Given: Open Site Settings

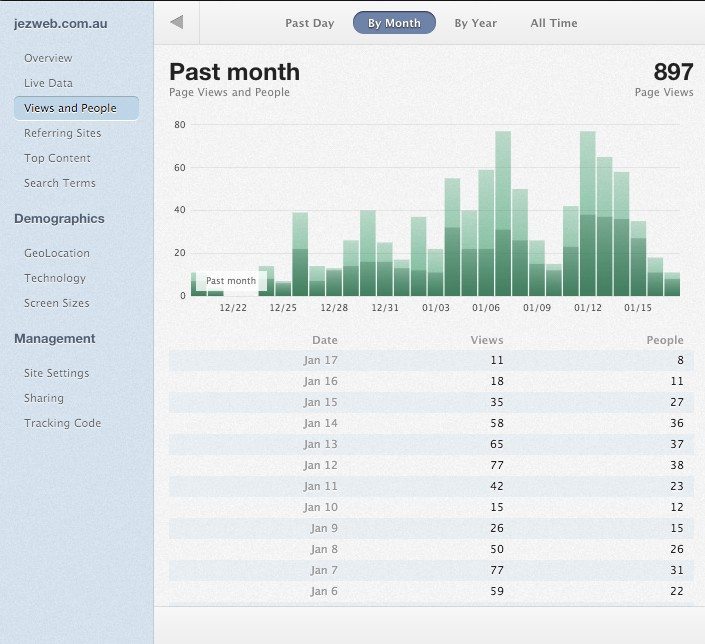Looking at the screenshot, I should pos(57,373).
